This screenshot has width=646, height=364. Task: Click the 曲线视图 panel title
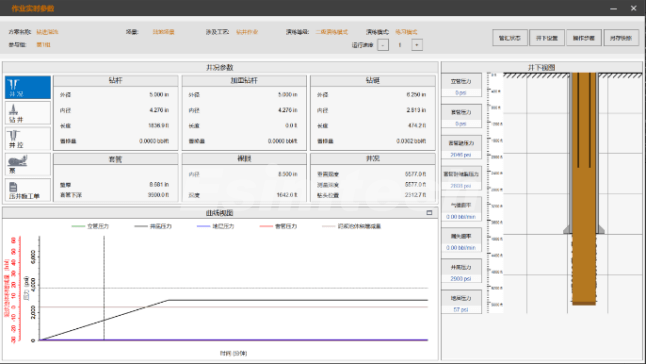tap(220, 213)
